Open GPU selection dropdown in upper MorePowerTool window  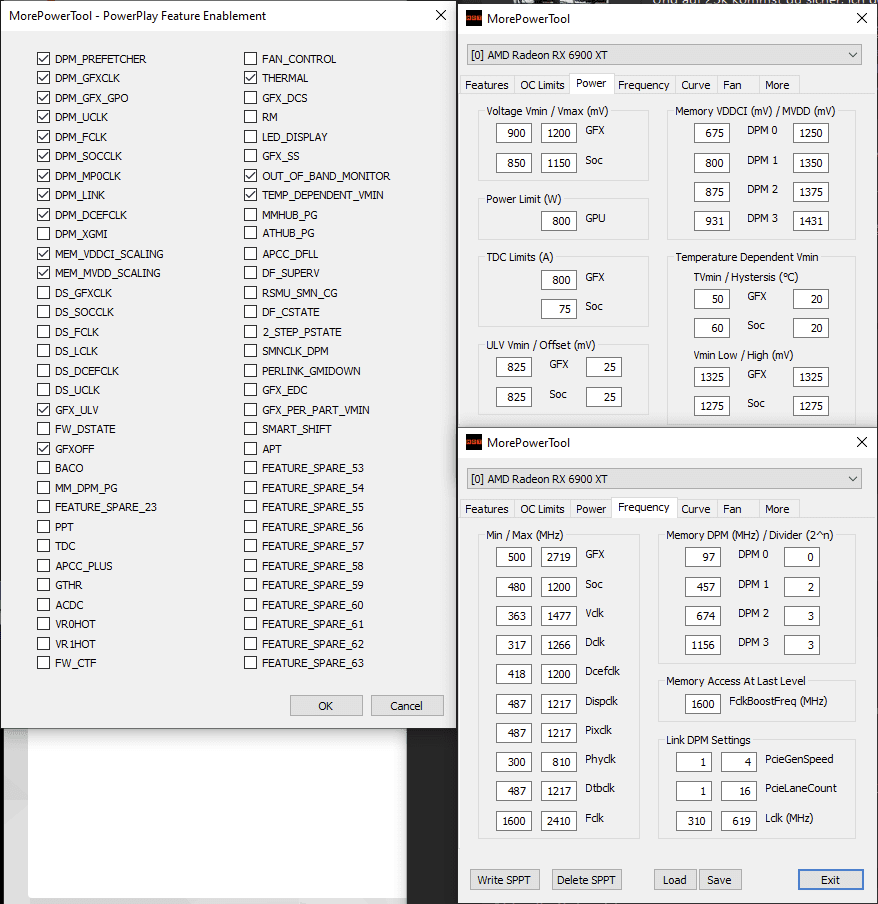(664, 55)
